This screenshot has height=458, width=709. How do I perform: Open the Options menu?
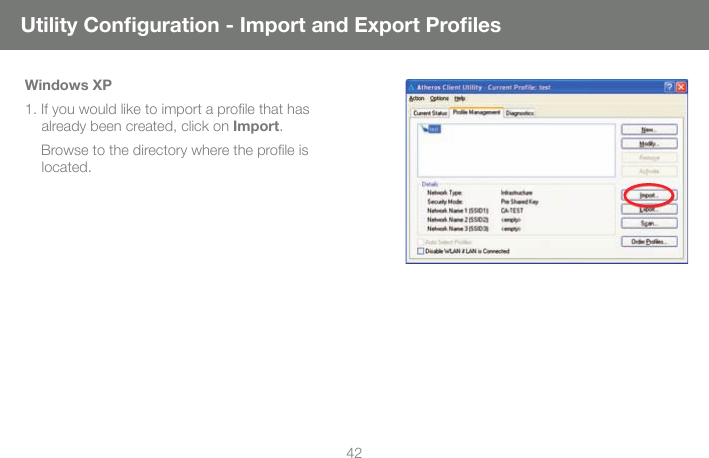(x=439, y=99)
